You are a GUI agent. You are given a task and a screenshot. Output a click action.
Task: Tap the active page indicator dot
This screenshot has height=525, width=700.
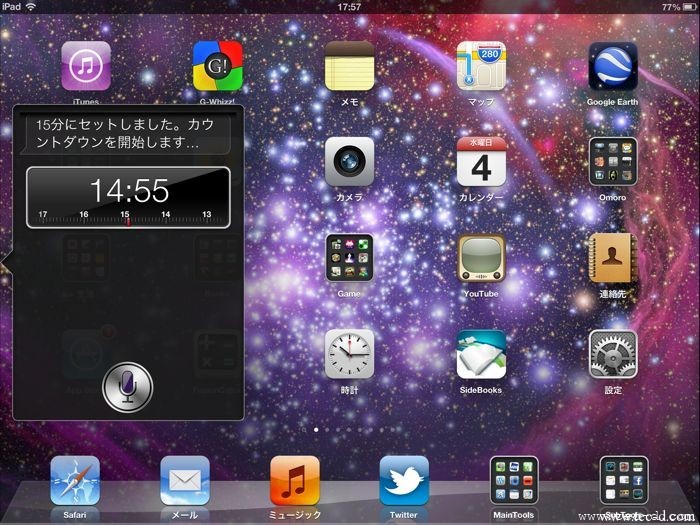316,430
